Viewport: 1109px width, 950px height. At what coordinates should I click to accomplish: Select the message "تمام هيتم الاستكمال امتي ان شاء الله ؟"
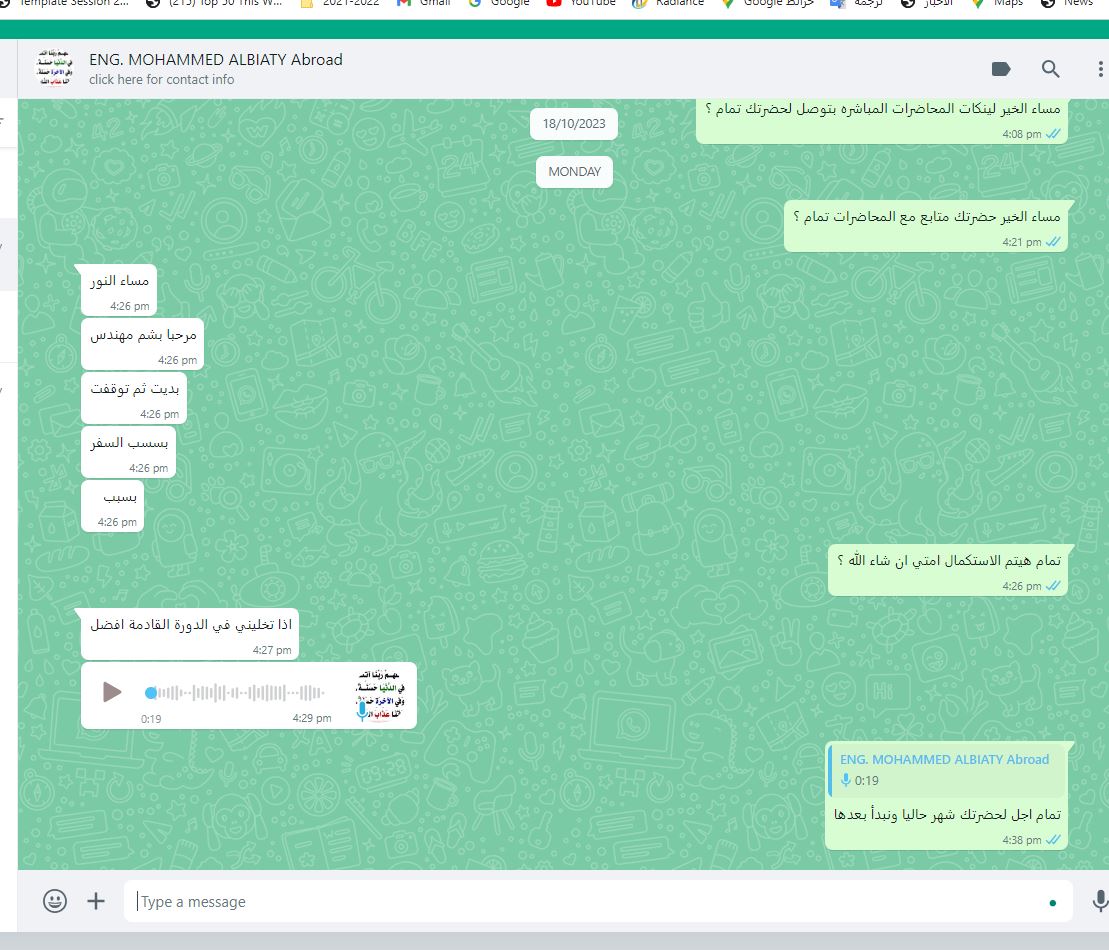coord(948,570)
